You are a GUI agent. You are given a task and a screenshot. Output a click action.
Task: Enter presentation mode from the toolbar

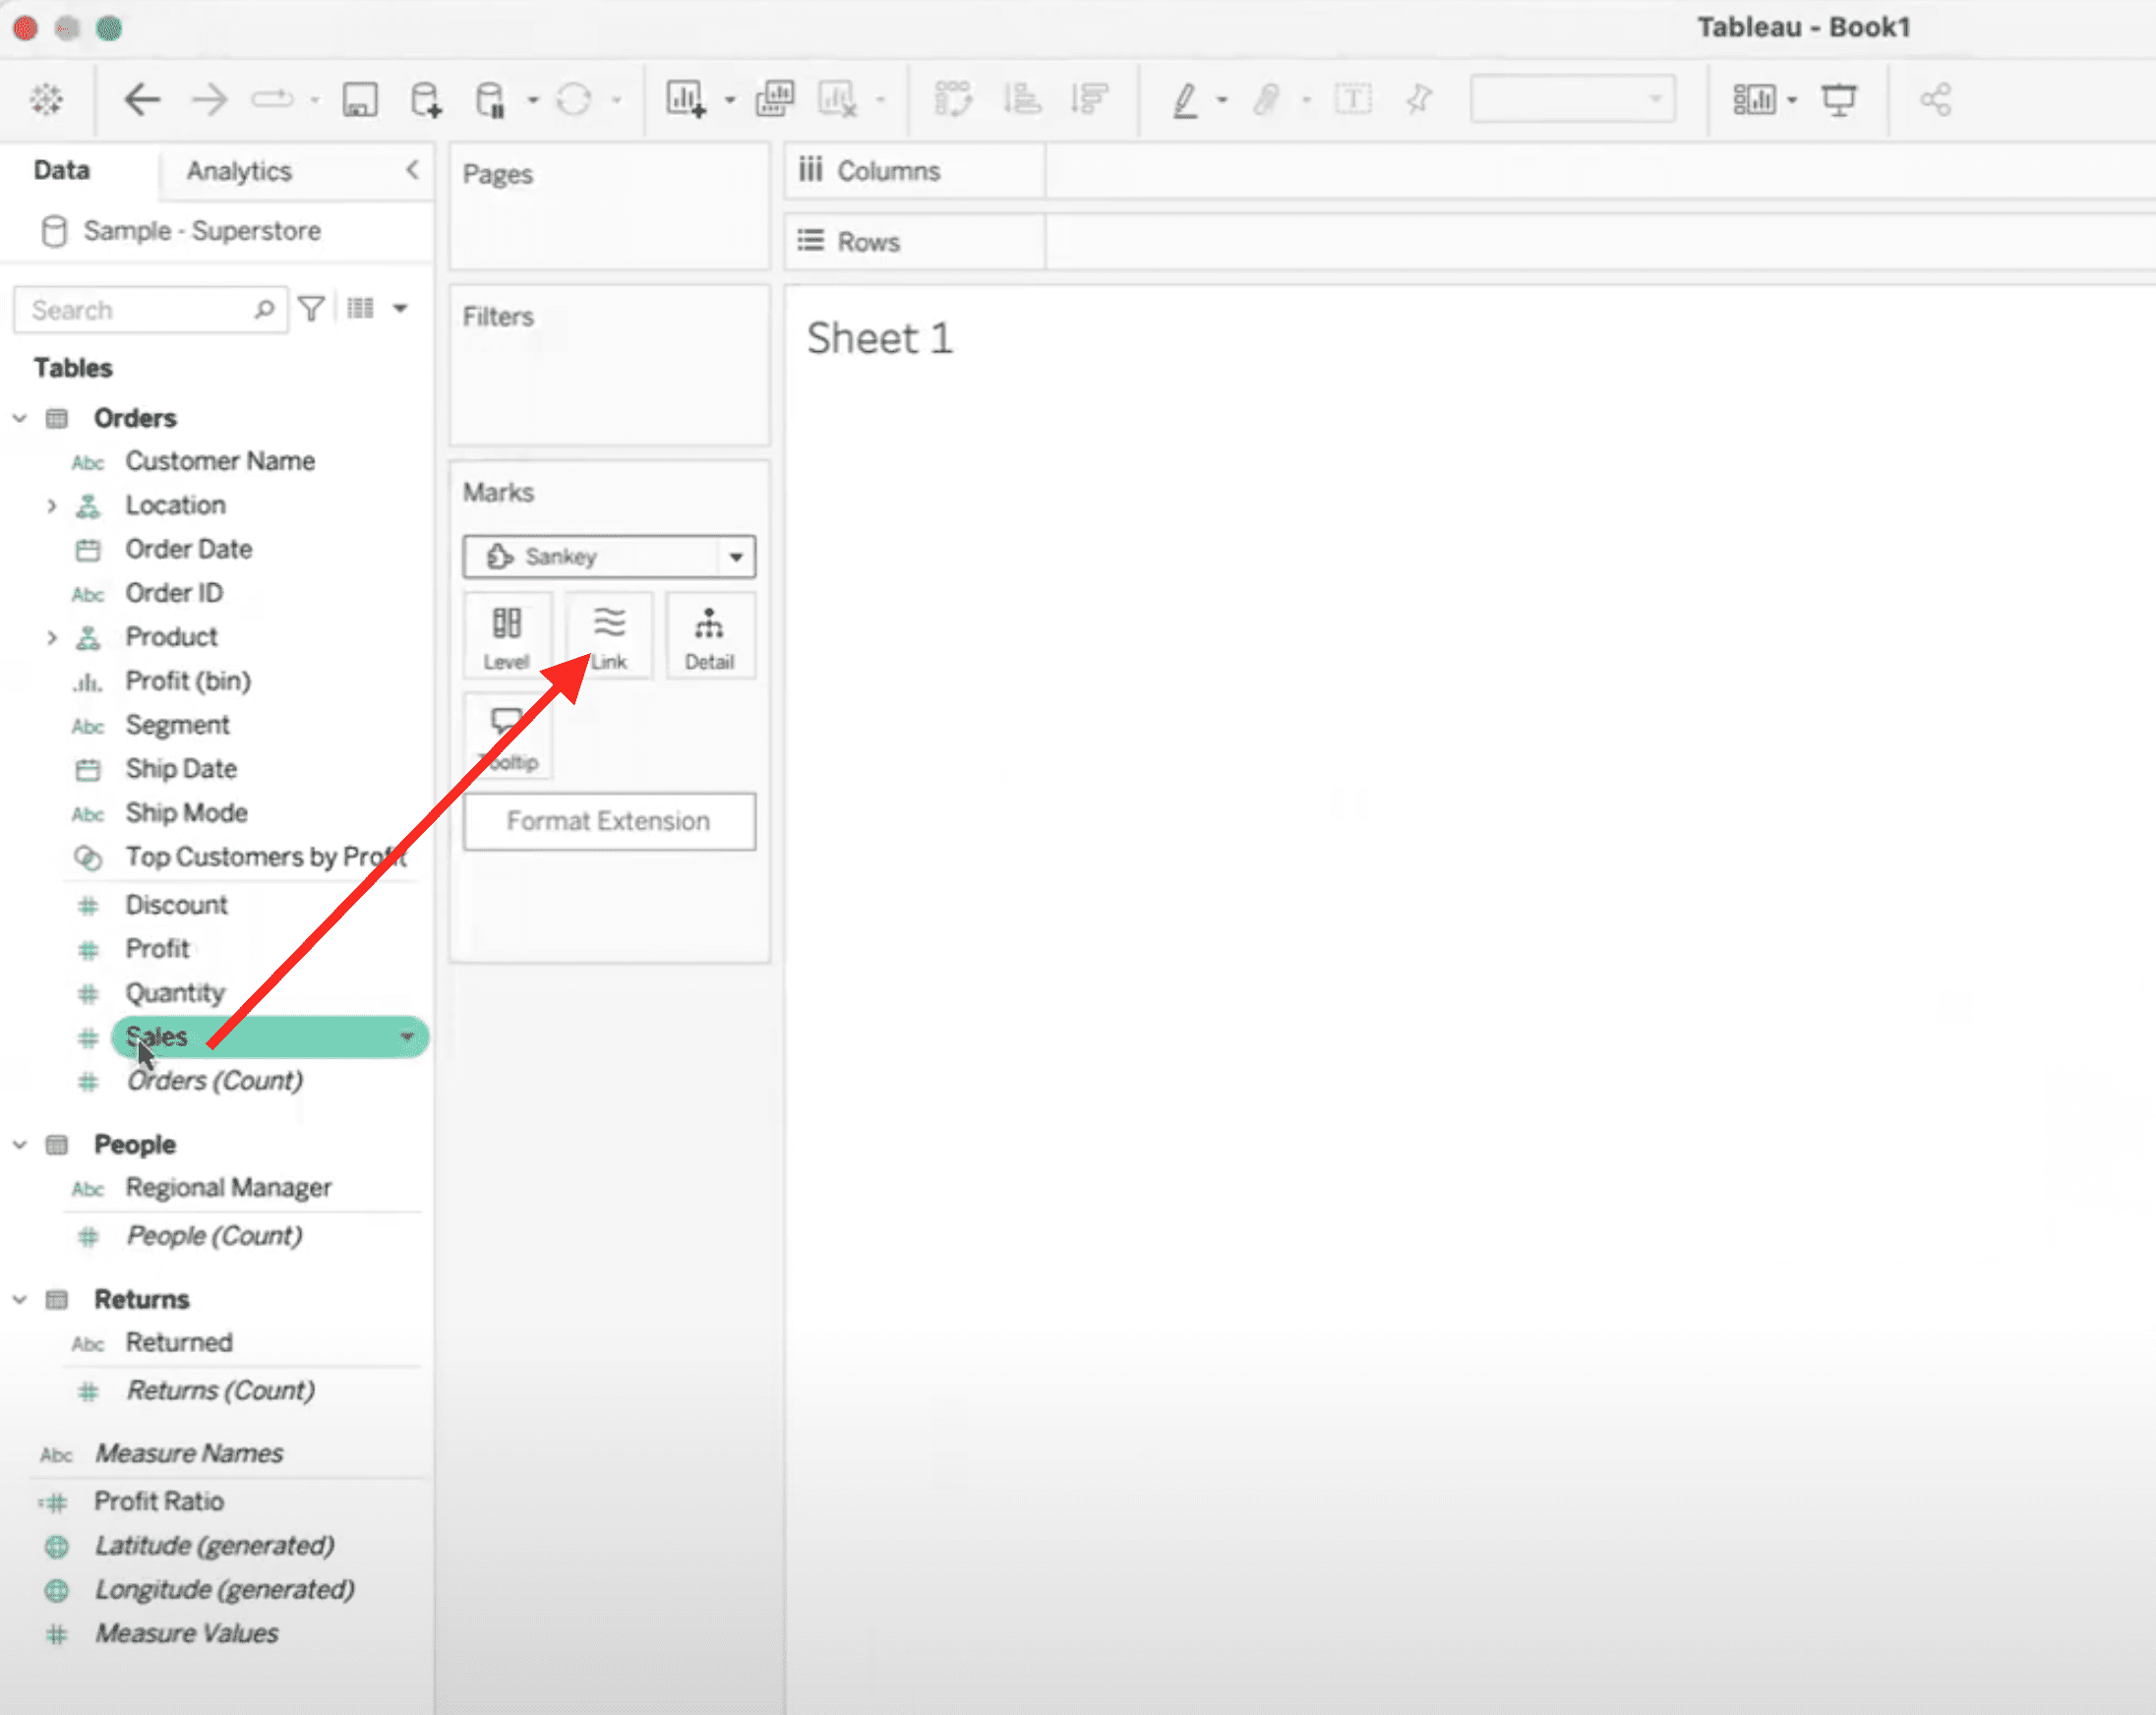tap(1840, 99)
